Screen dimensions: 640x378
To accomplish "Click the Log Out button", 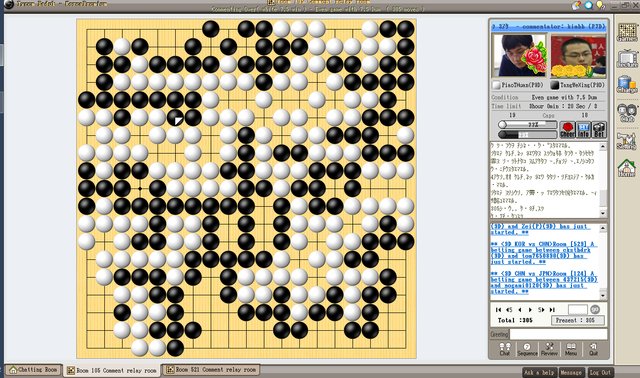I will (600, 372).
